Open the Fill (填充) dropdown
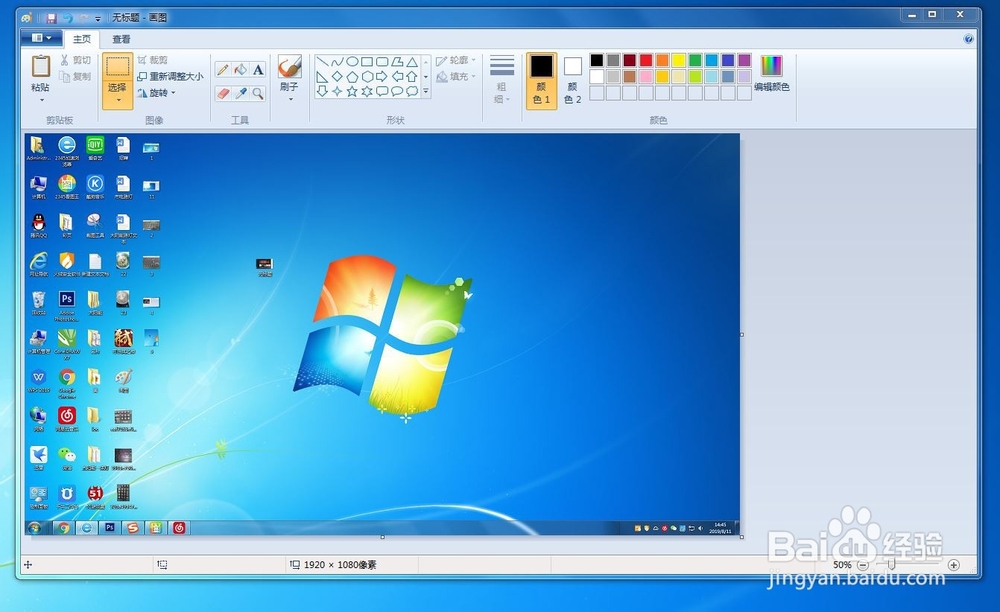 [x=456, y=76]
